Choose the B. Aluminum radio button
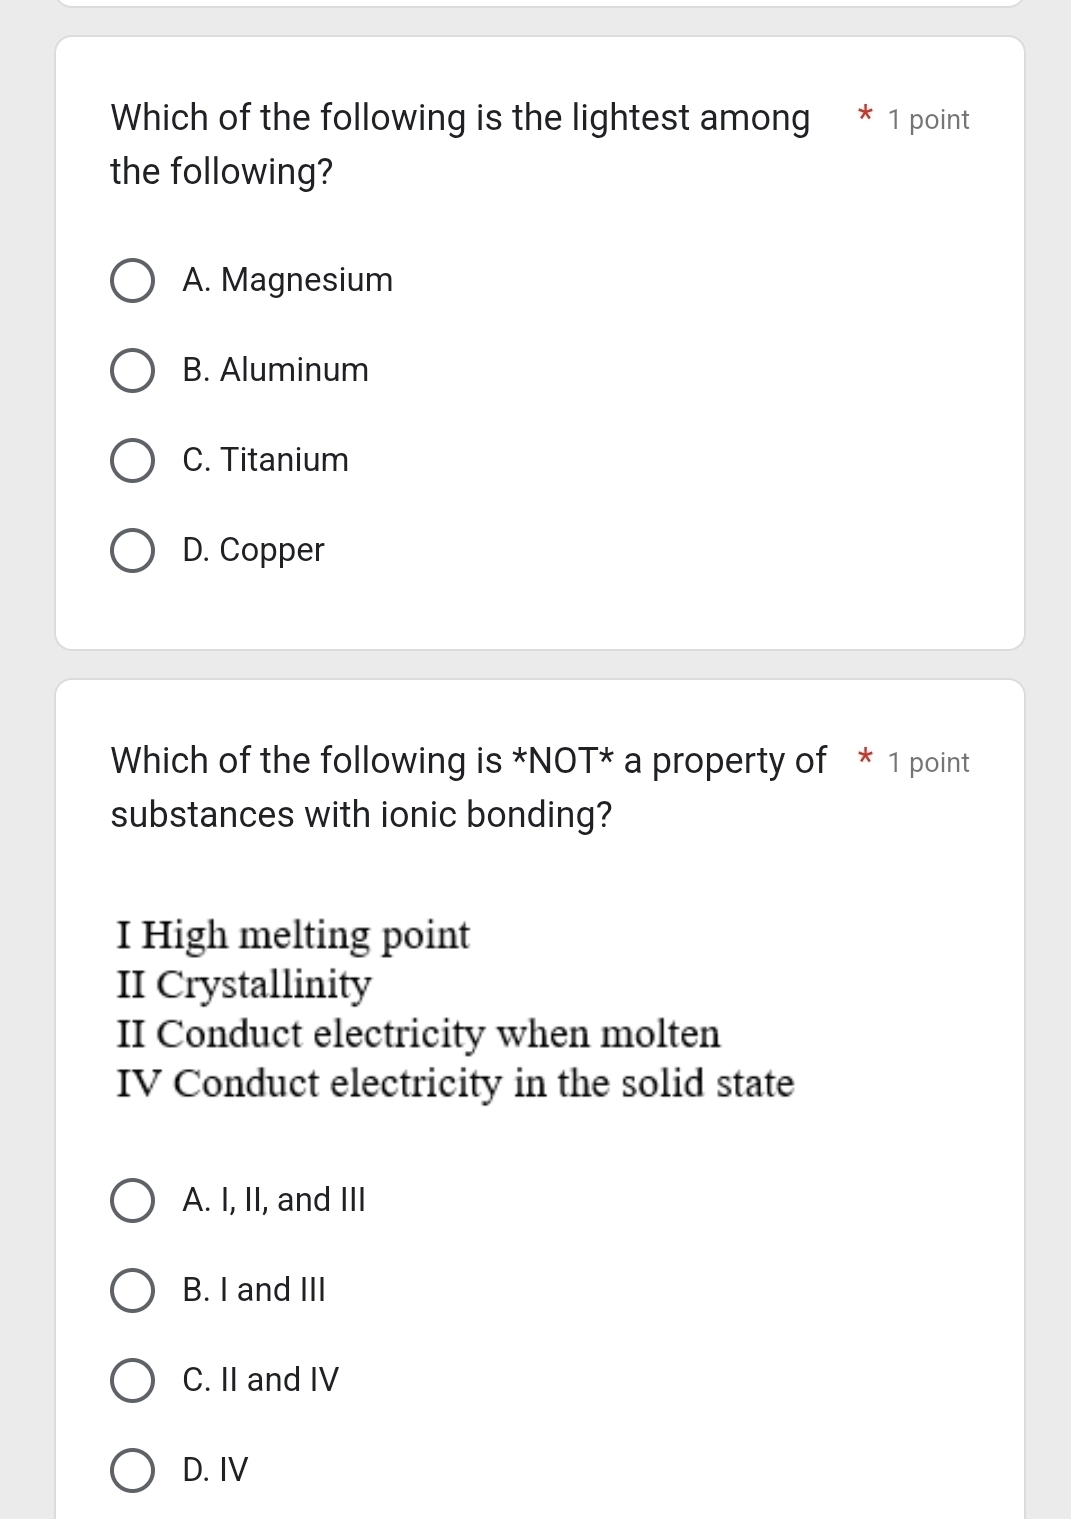Viewport: 1071px width, 1519px height. 132,371
